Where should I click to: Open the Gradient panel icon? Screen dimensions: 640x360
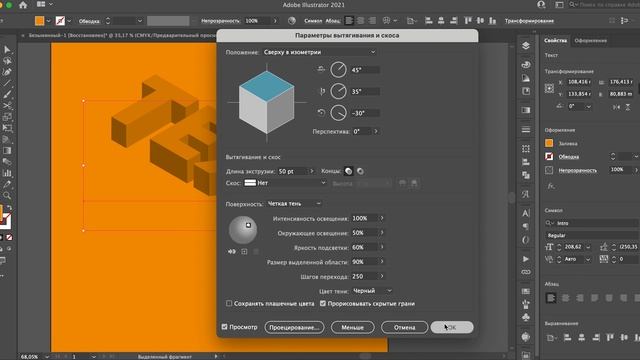point(526,110)
